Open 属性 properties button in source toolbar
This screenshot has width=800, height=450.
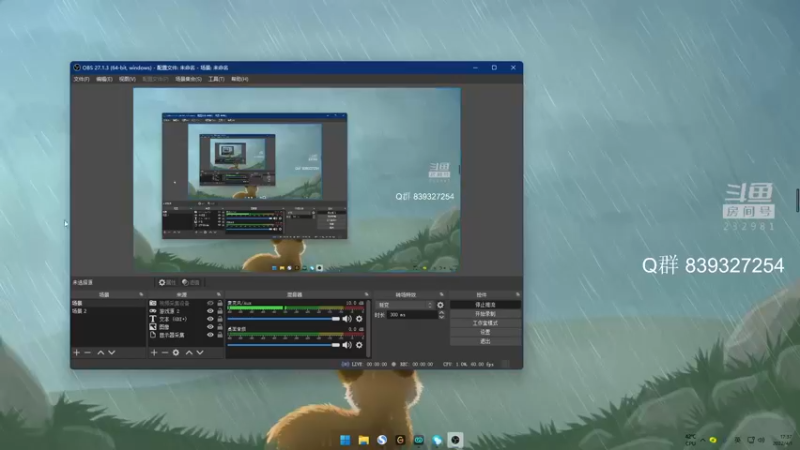pyautogui.click(x=167, y=282)
